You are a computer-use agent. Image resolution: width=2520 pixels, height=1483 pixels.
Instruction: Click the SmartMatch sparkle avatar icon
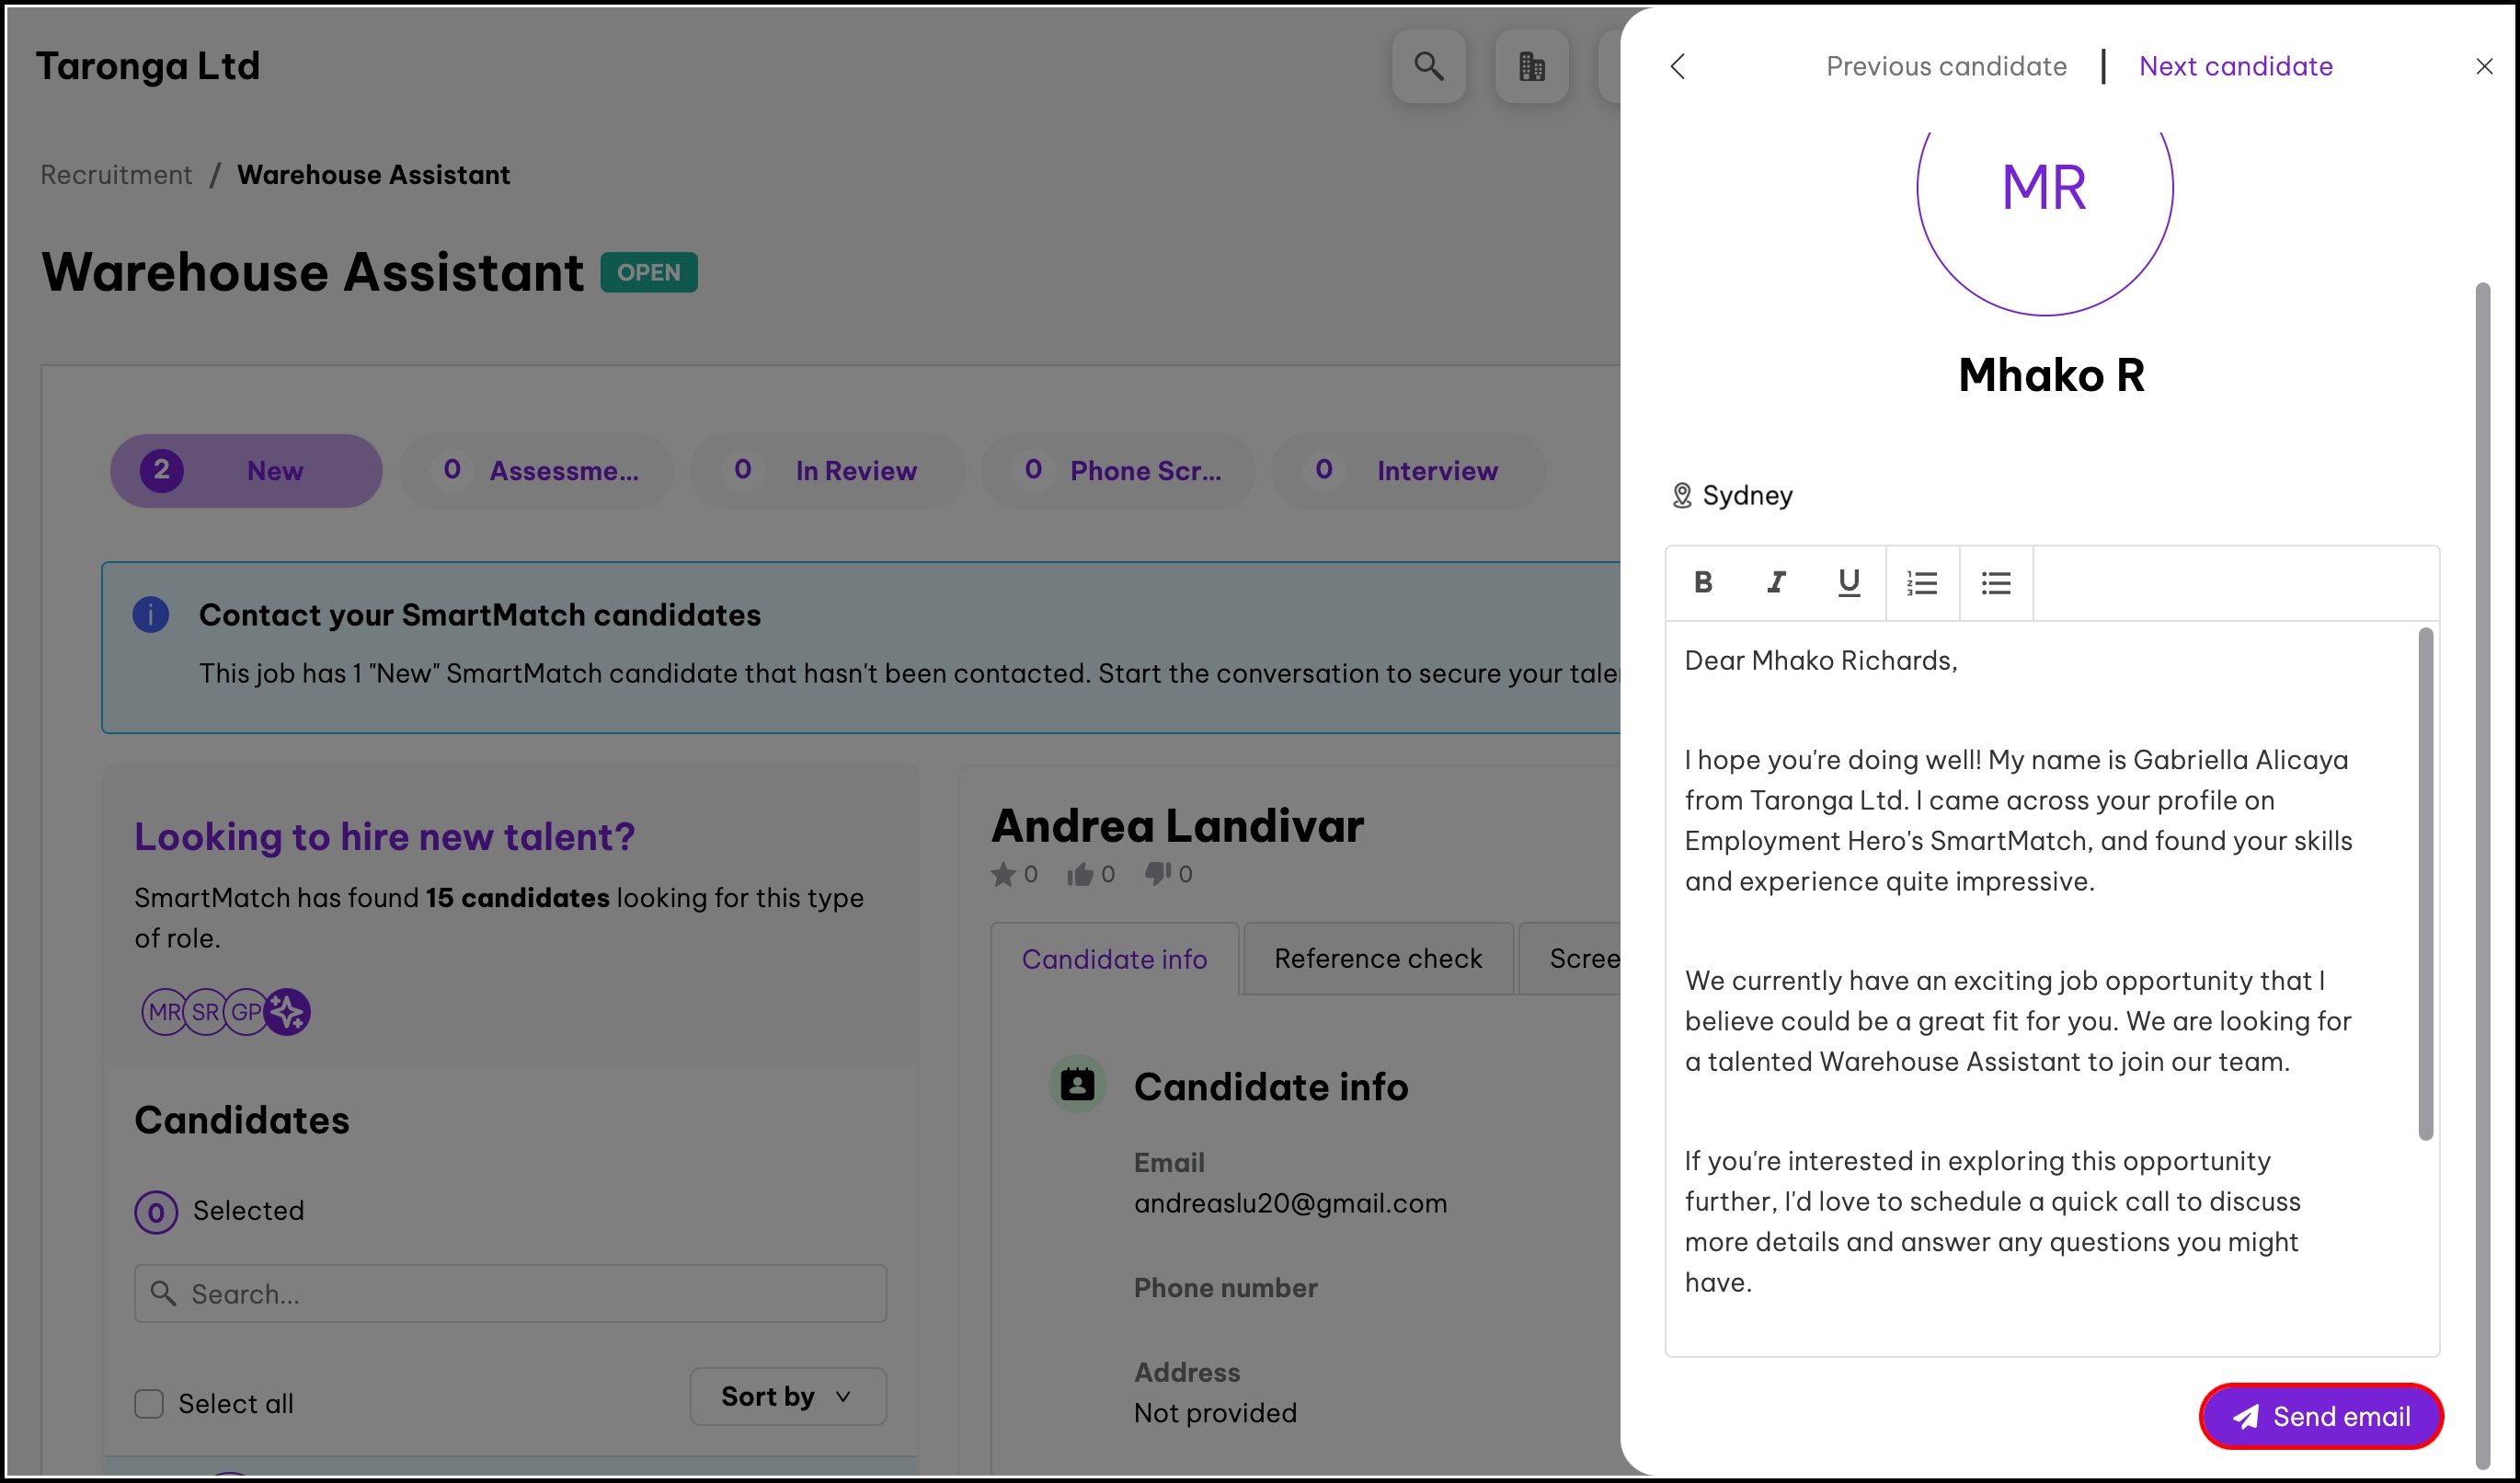tap(288, 1012)
